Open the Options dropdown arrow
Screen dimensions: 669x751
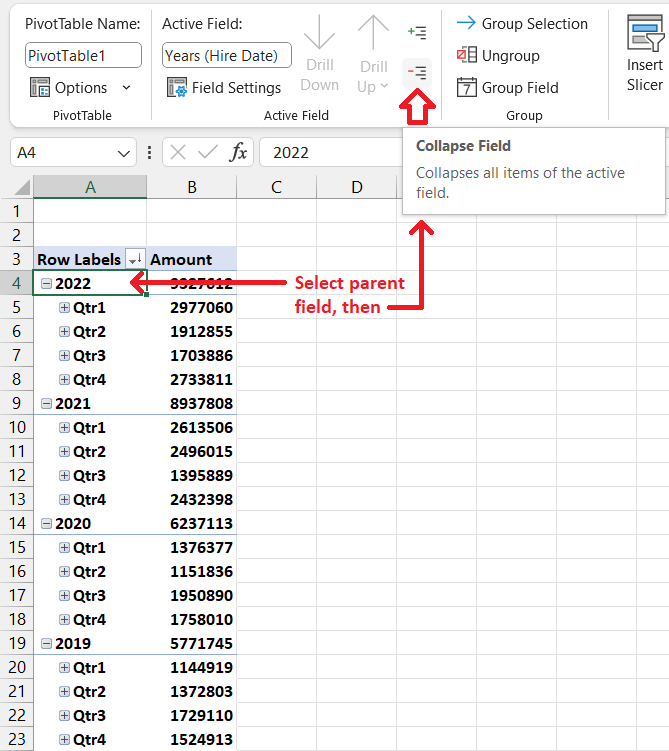pyautogui.click(x=126, y=88)
